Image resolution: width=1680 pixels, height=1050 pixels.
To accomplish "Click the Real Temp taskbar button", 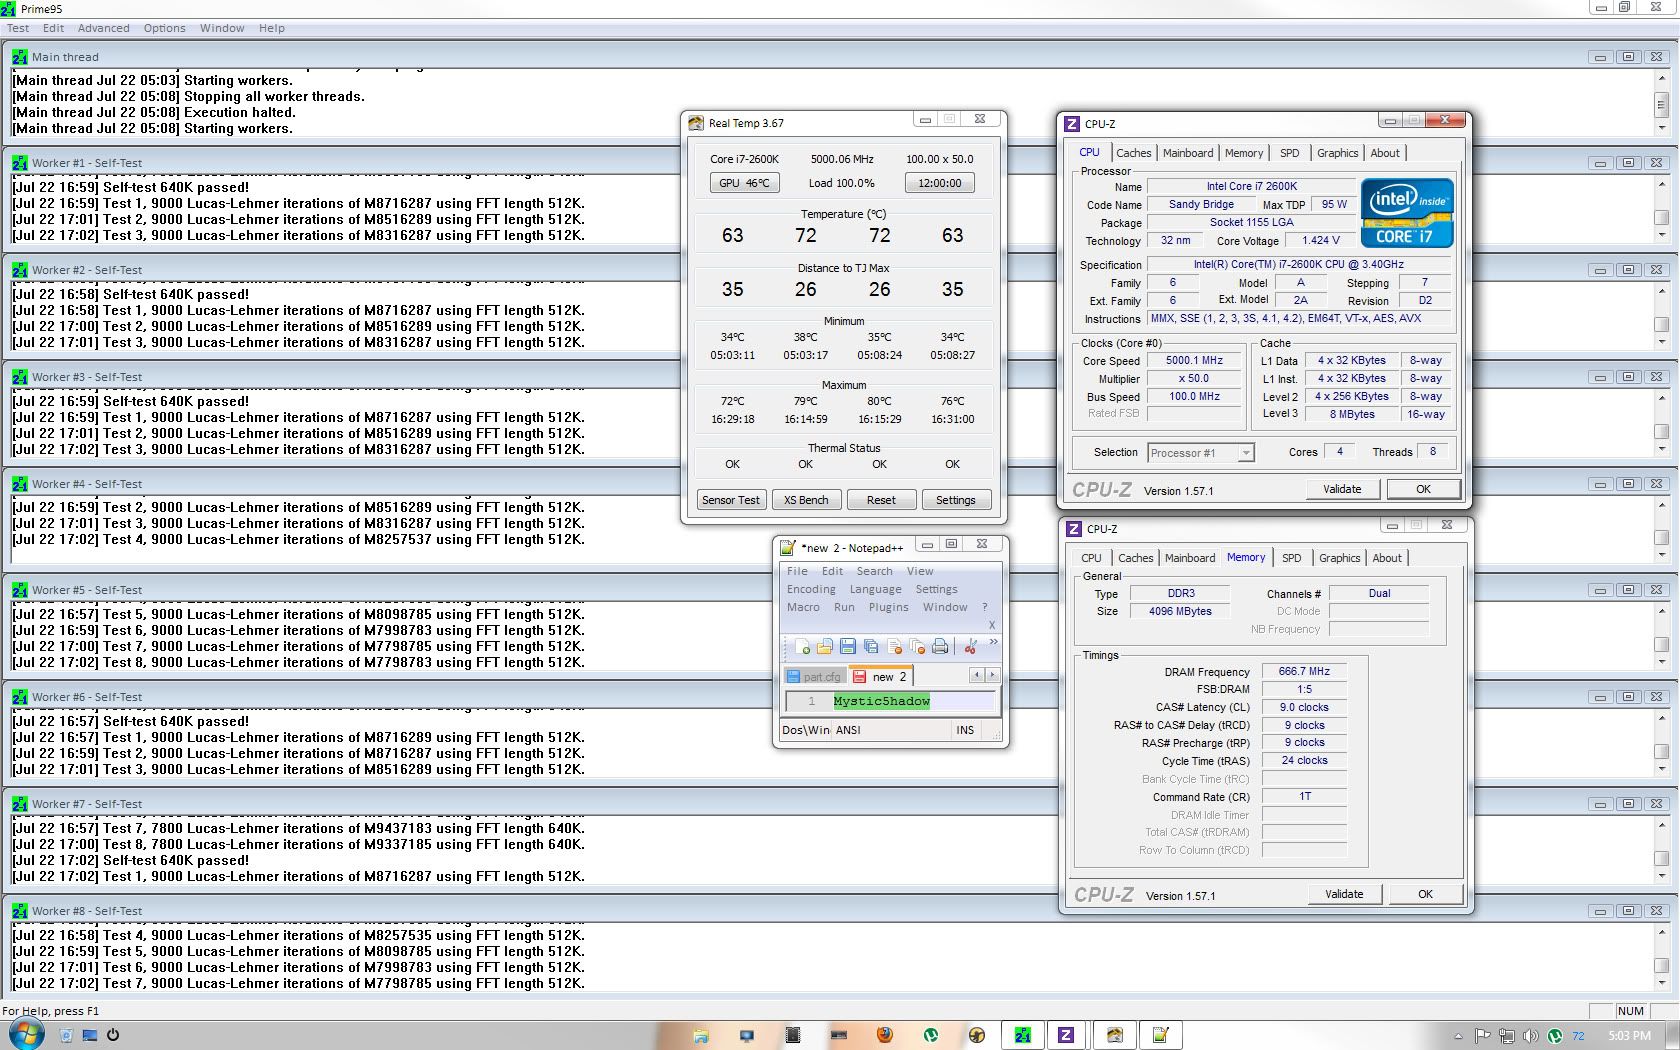I will pyautogui.click(x=1114, y=1035).
